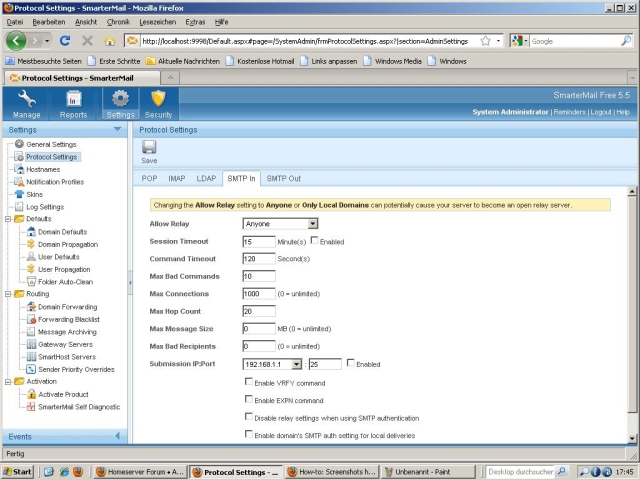This screenshot has width=640, height=480.
Task: Click the Save disk icon
Action: [149, 147]
